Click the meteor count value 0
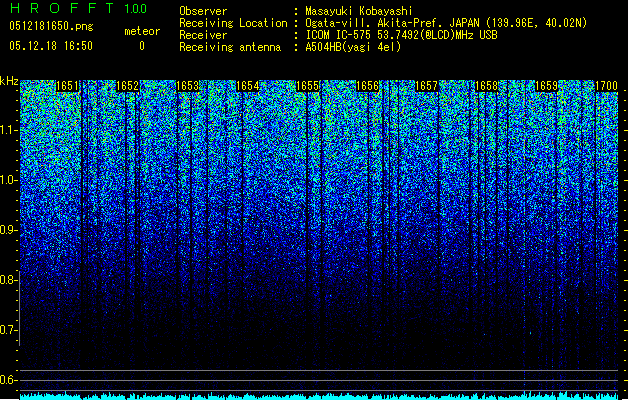 [x=142, y=46]
